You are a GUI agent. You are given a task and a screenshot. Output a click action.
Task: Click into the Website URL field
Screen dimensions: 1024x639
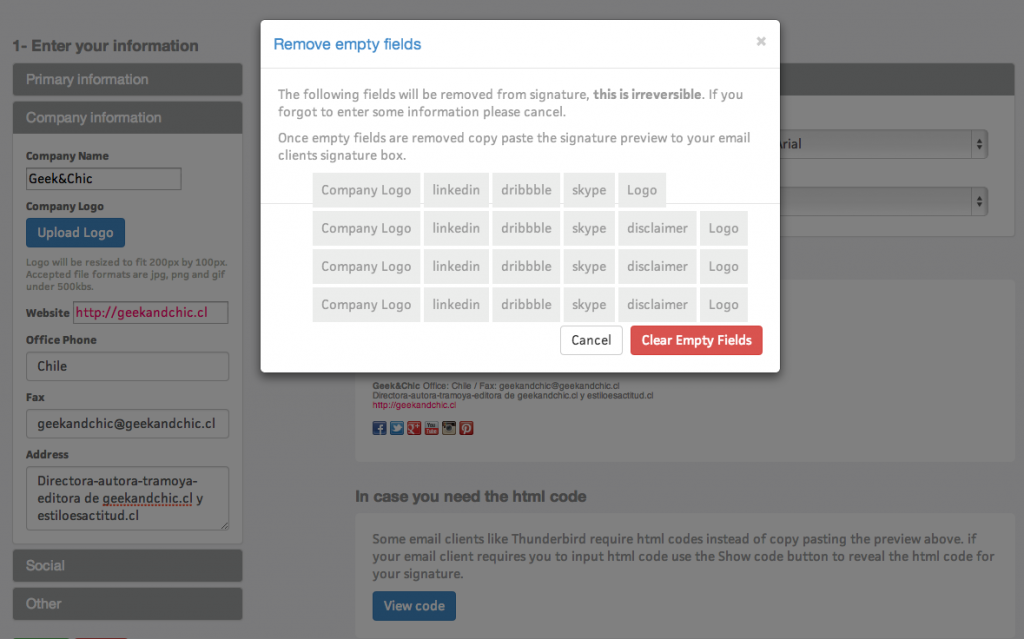150,313
